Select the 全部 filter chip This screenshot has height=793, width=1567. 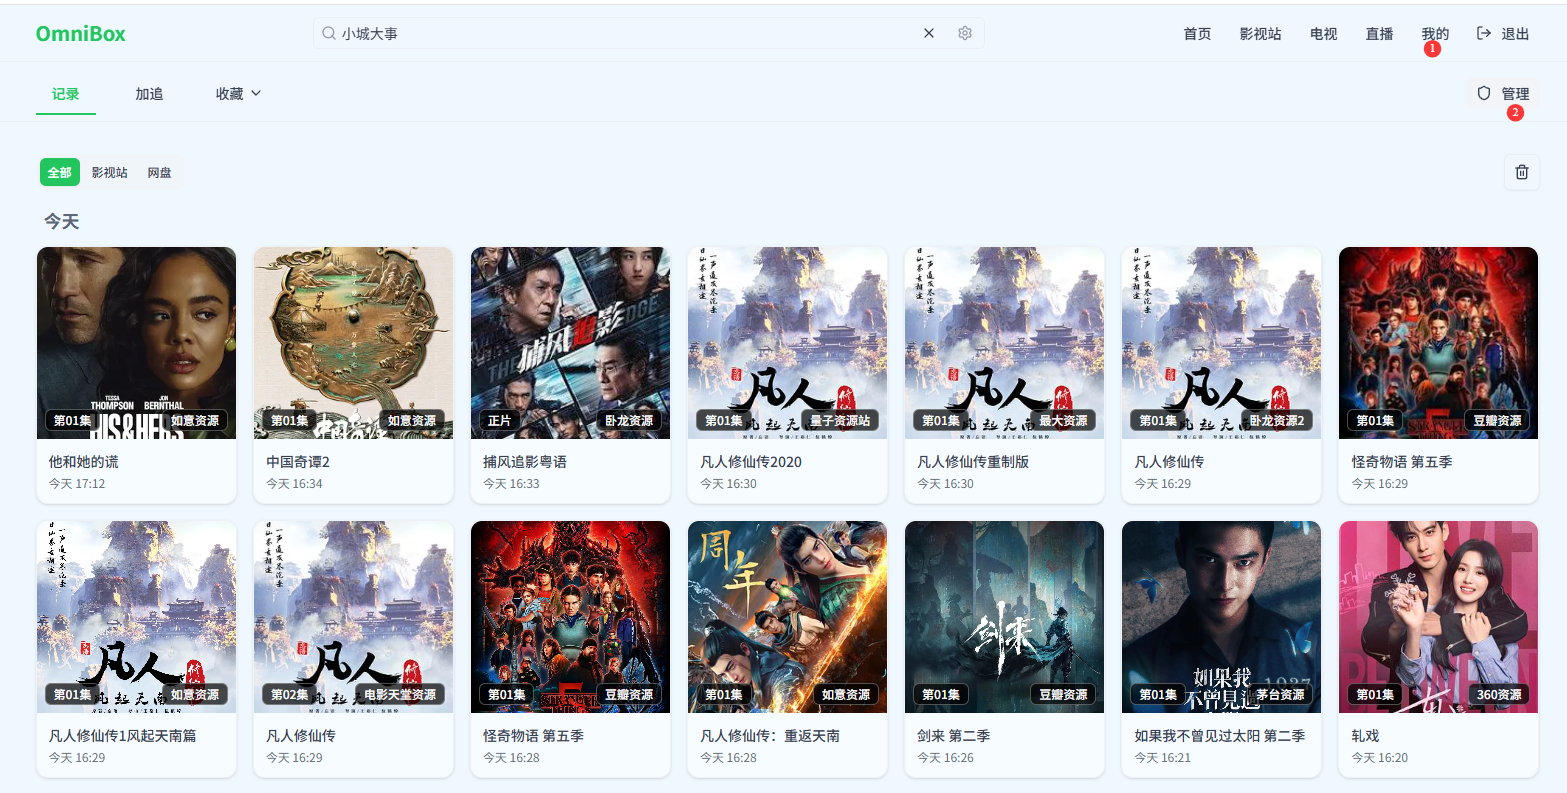(x=59, y=172)
